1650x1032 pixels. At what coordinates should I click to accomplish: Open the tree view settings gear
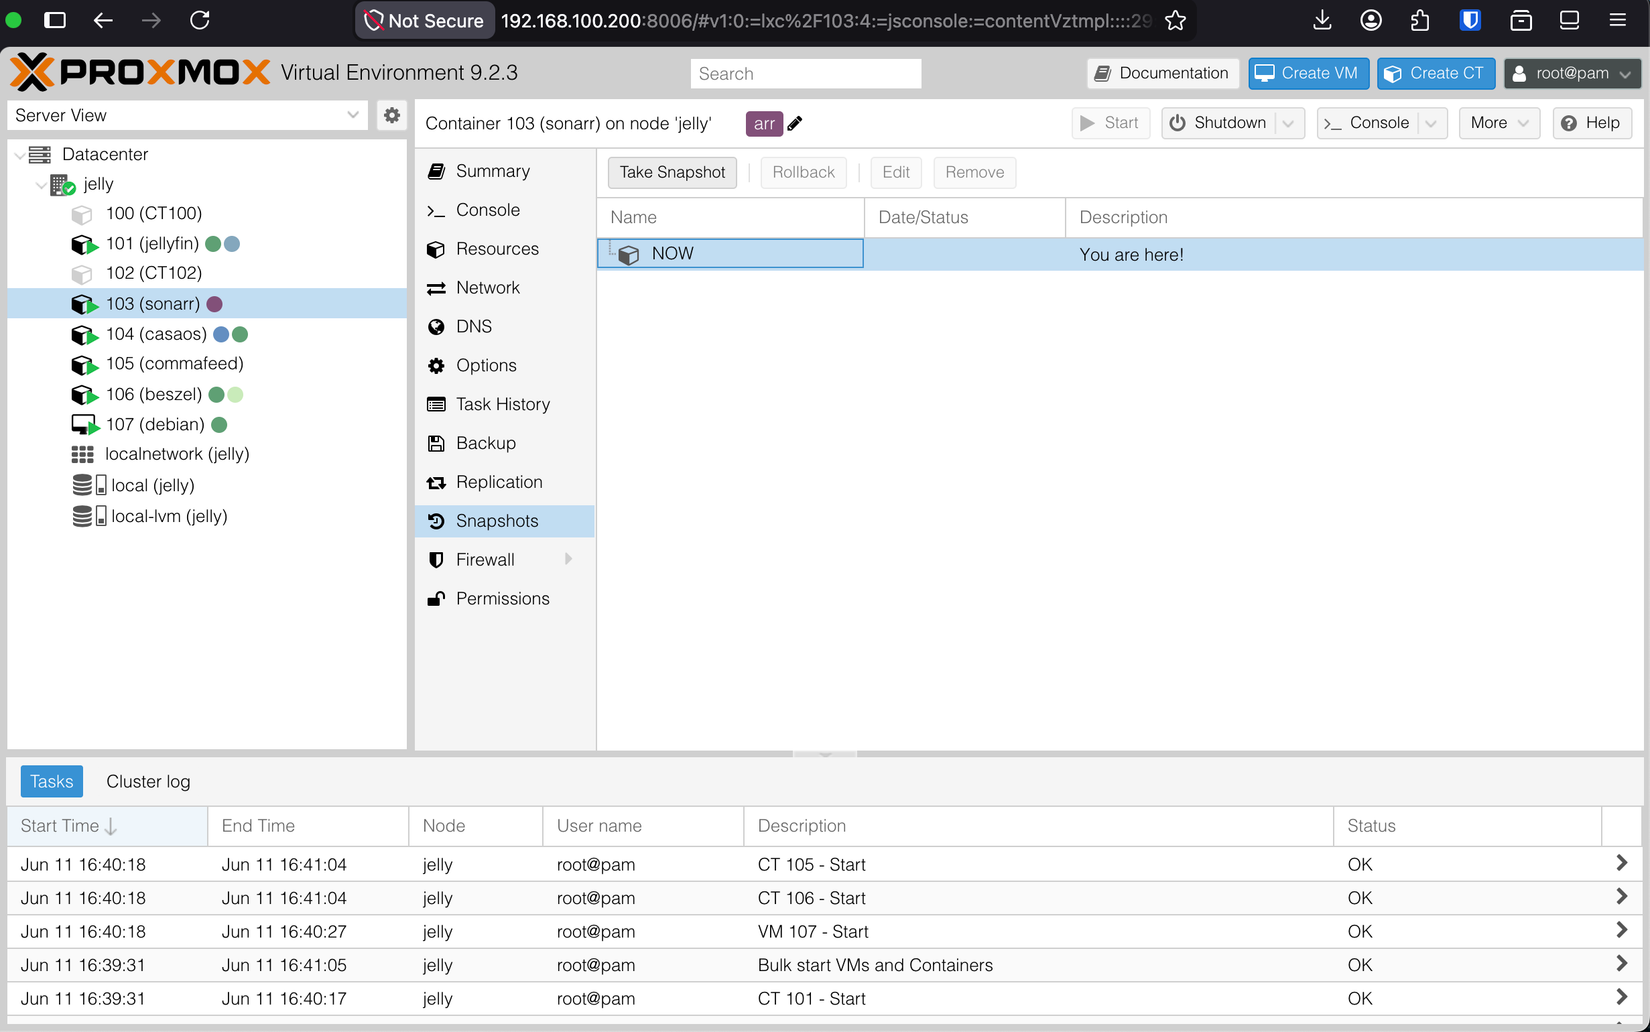pyautogui.click(x=392, y=115)
